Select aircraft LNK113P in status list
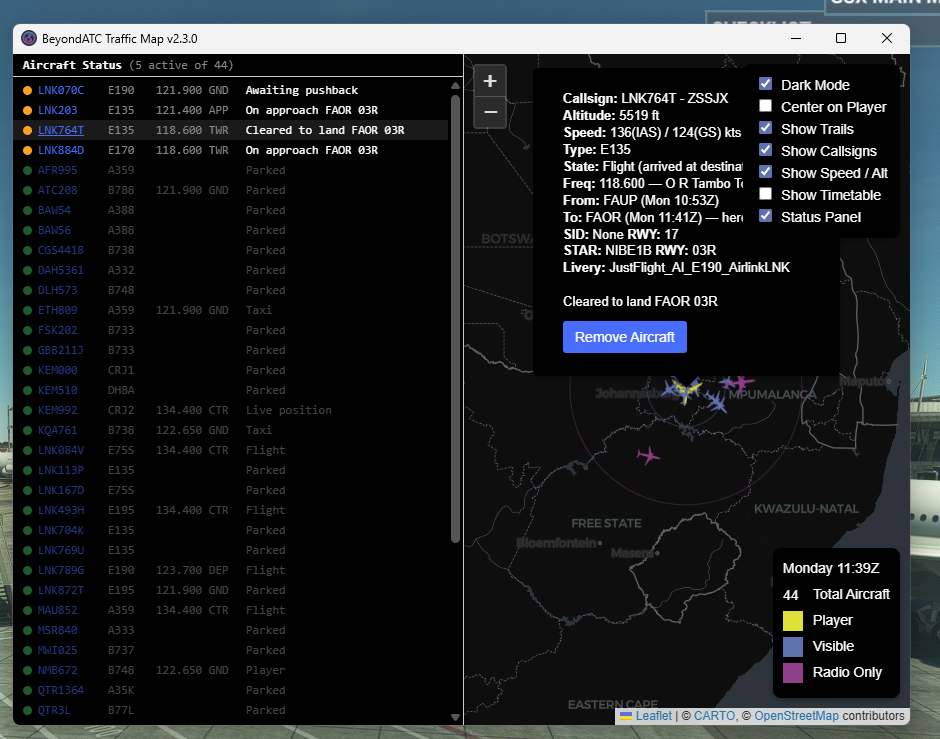Viewport: 940px width, 739px height. click(61, 470)
